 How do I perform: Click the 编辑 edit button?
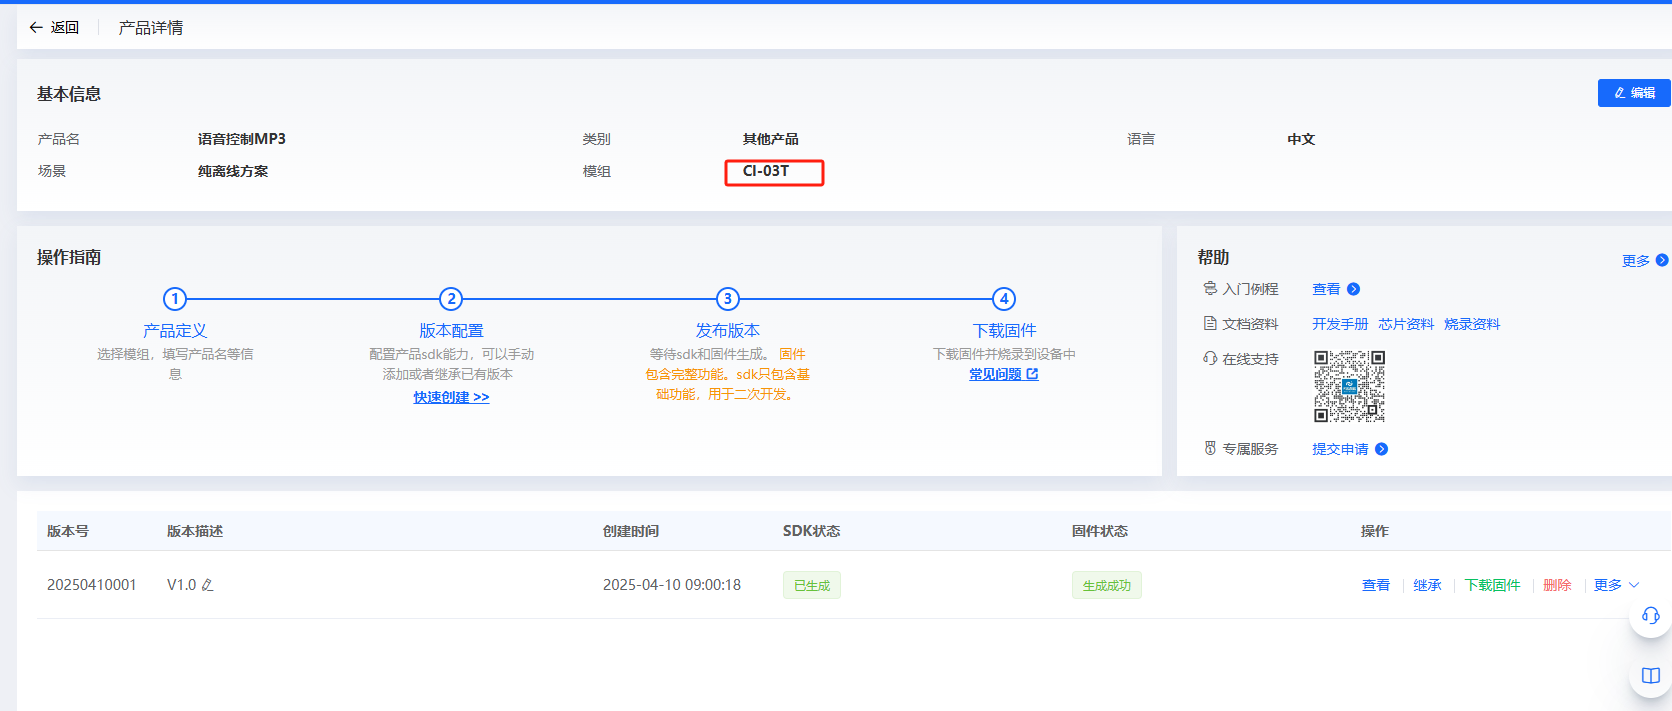click(1634, 93)
